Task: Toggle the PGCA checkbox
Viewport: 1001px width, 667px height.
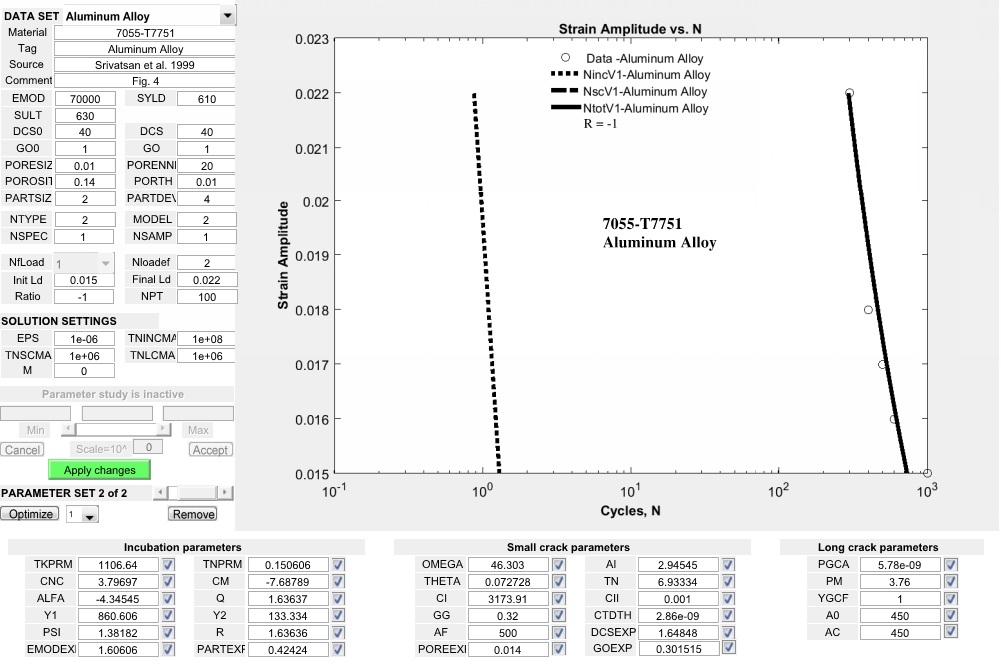Action: tap(951, 565)
